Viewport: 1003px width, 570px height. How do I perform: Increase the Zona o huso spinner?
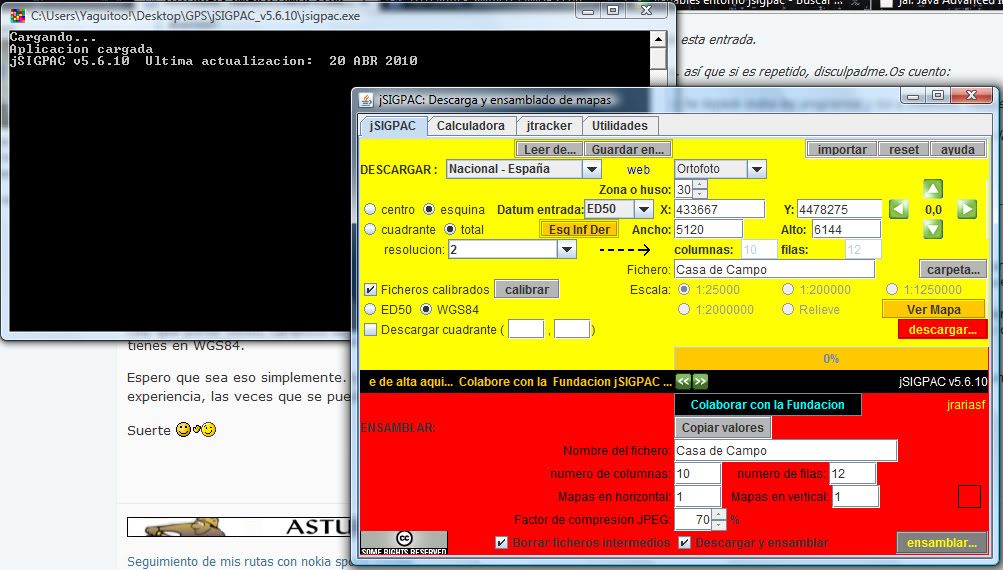700,185
